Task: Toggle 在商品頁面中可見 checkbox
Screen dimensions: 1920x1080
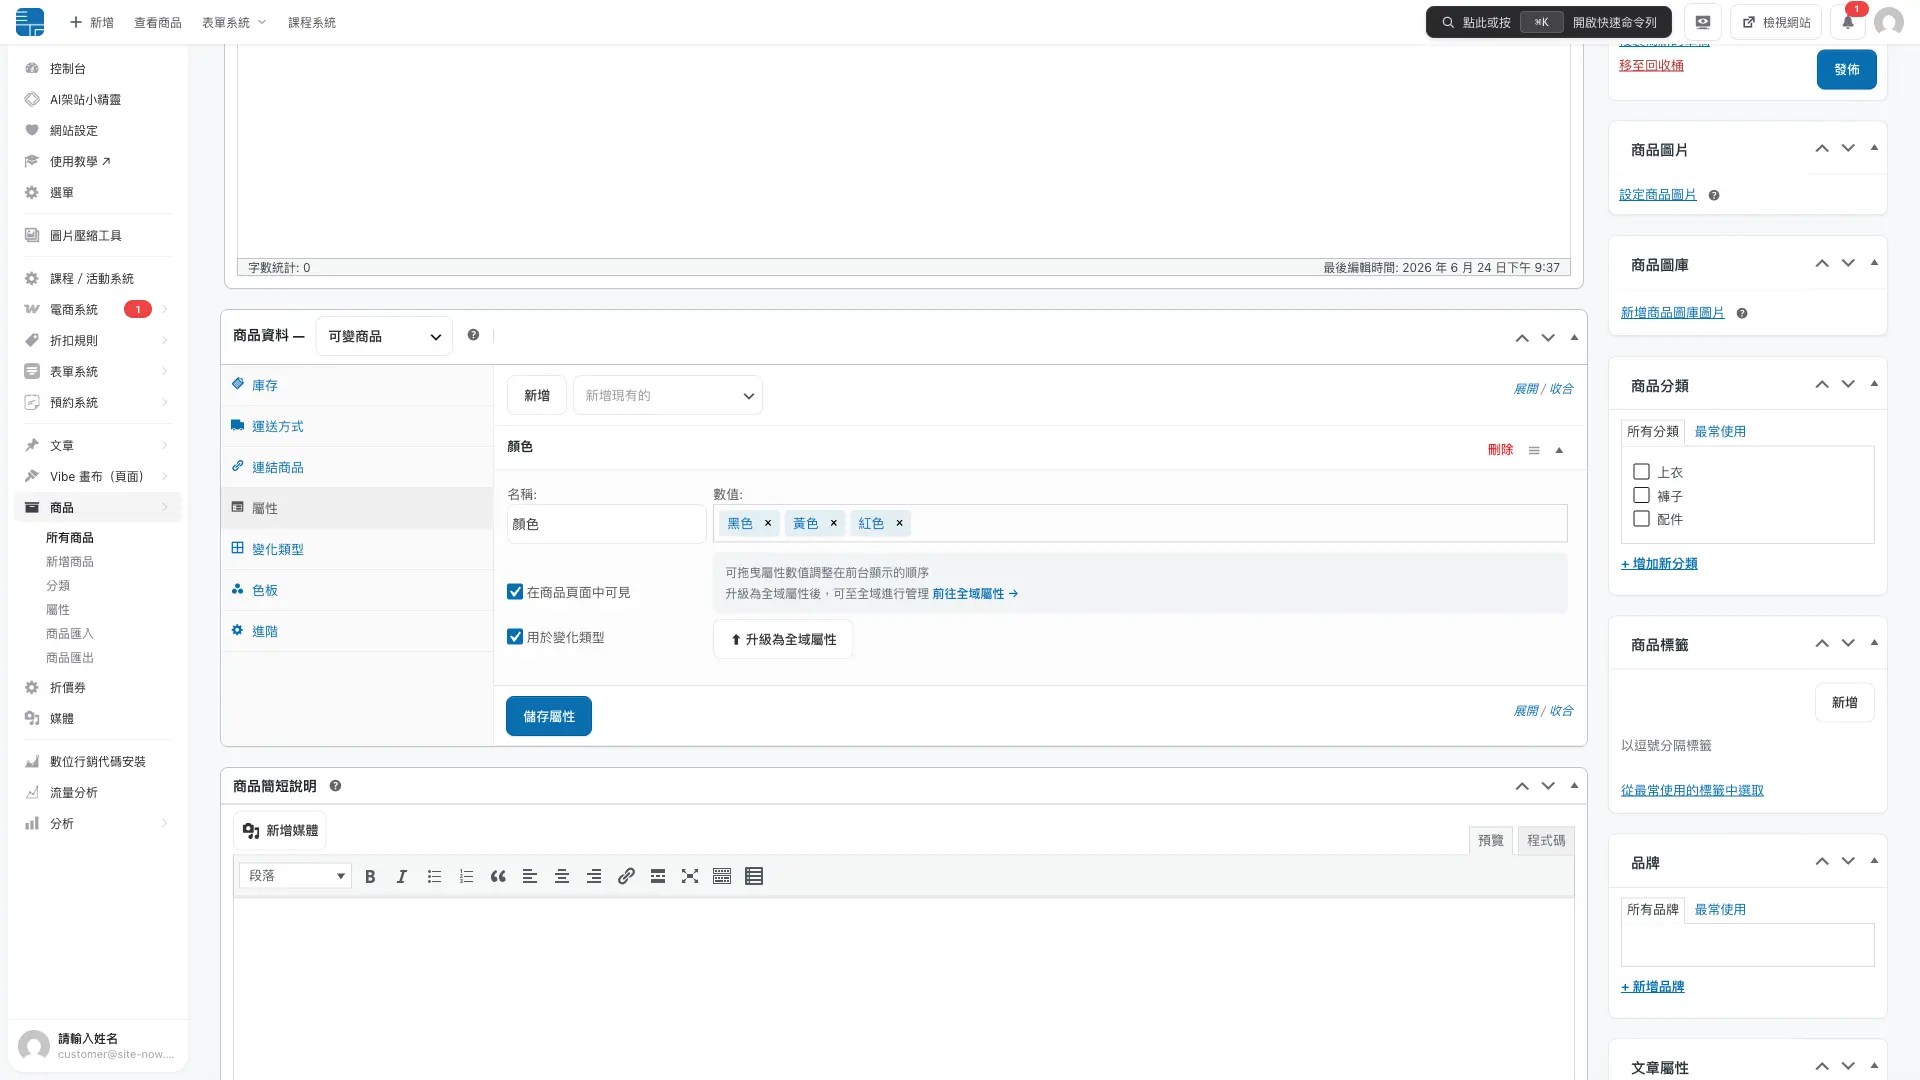Action: coord(515,593)
